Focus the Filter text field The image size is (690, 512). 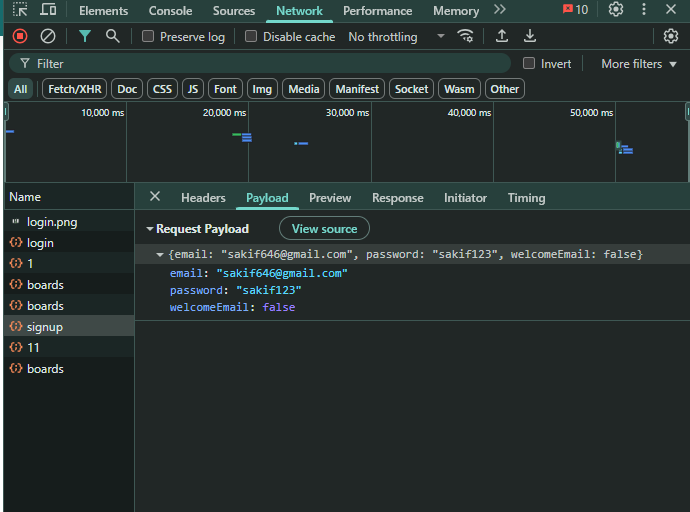tap(260, 64)
